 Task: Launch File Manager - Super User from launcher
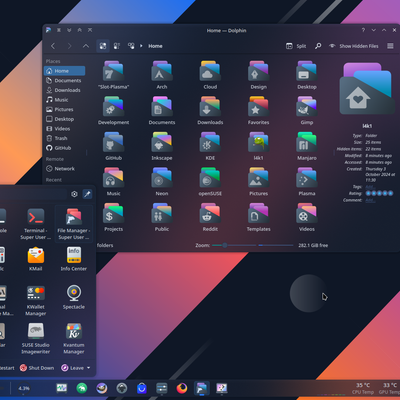tap(73, 224)
